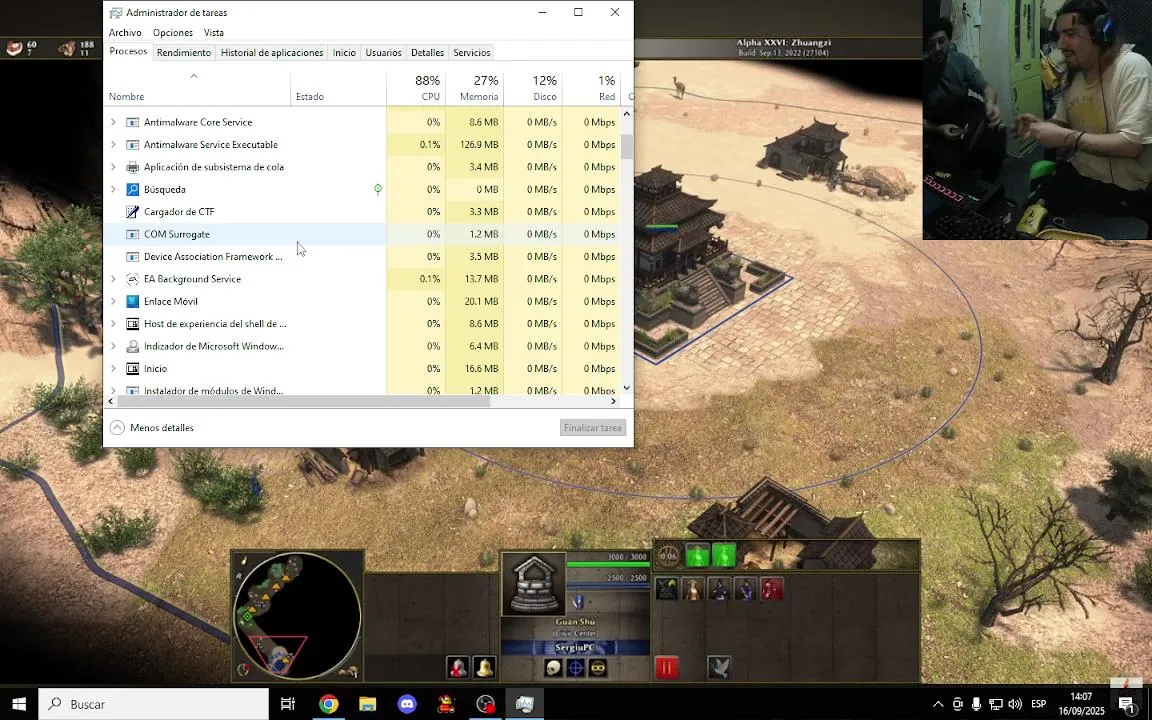Viewport: 1152px width, 720px height.
Task: Click the blue crosshair focus icon
Action: [x=576, y=668]
